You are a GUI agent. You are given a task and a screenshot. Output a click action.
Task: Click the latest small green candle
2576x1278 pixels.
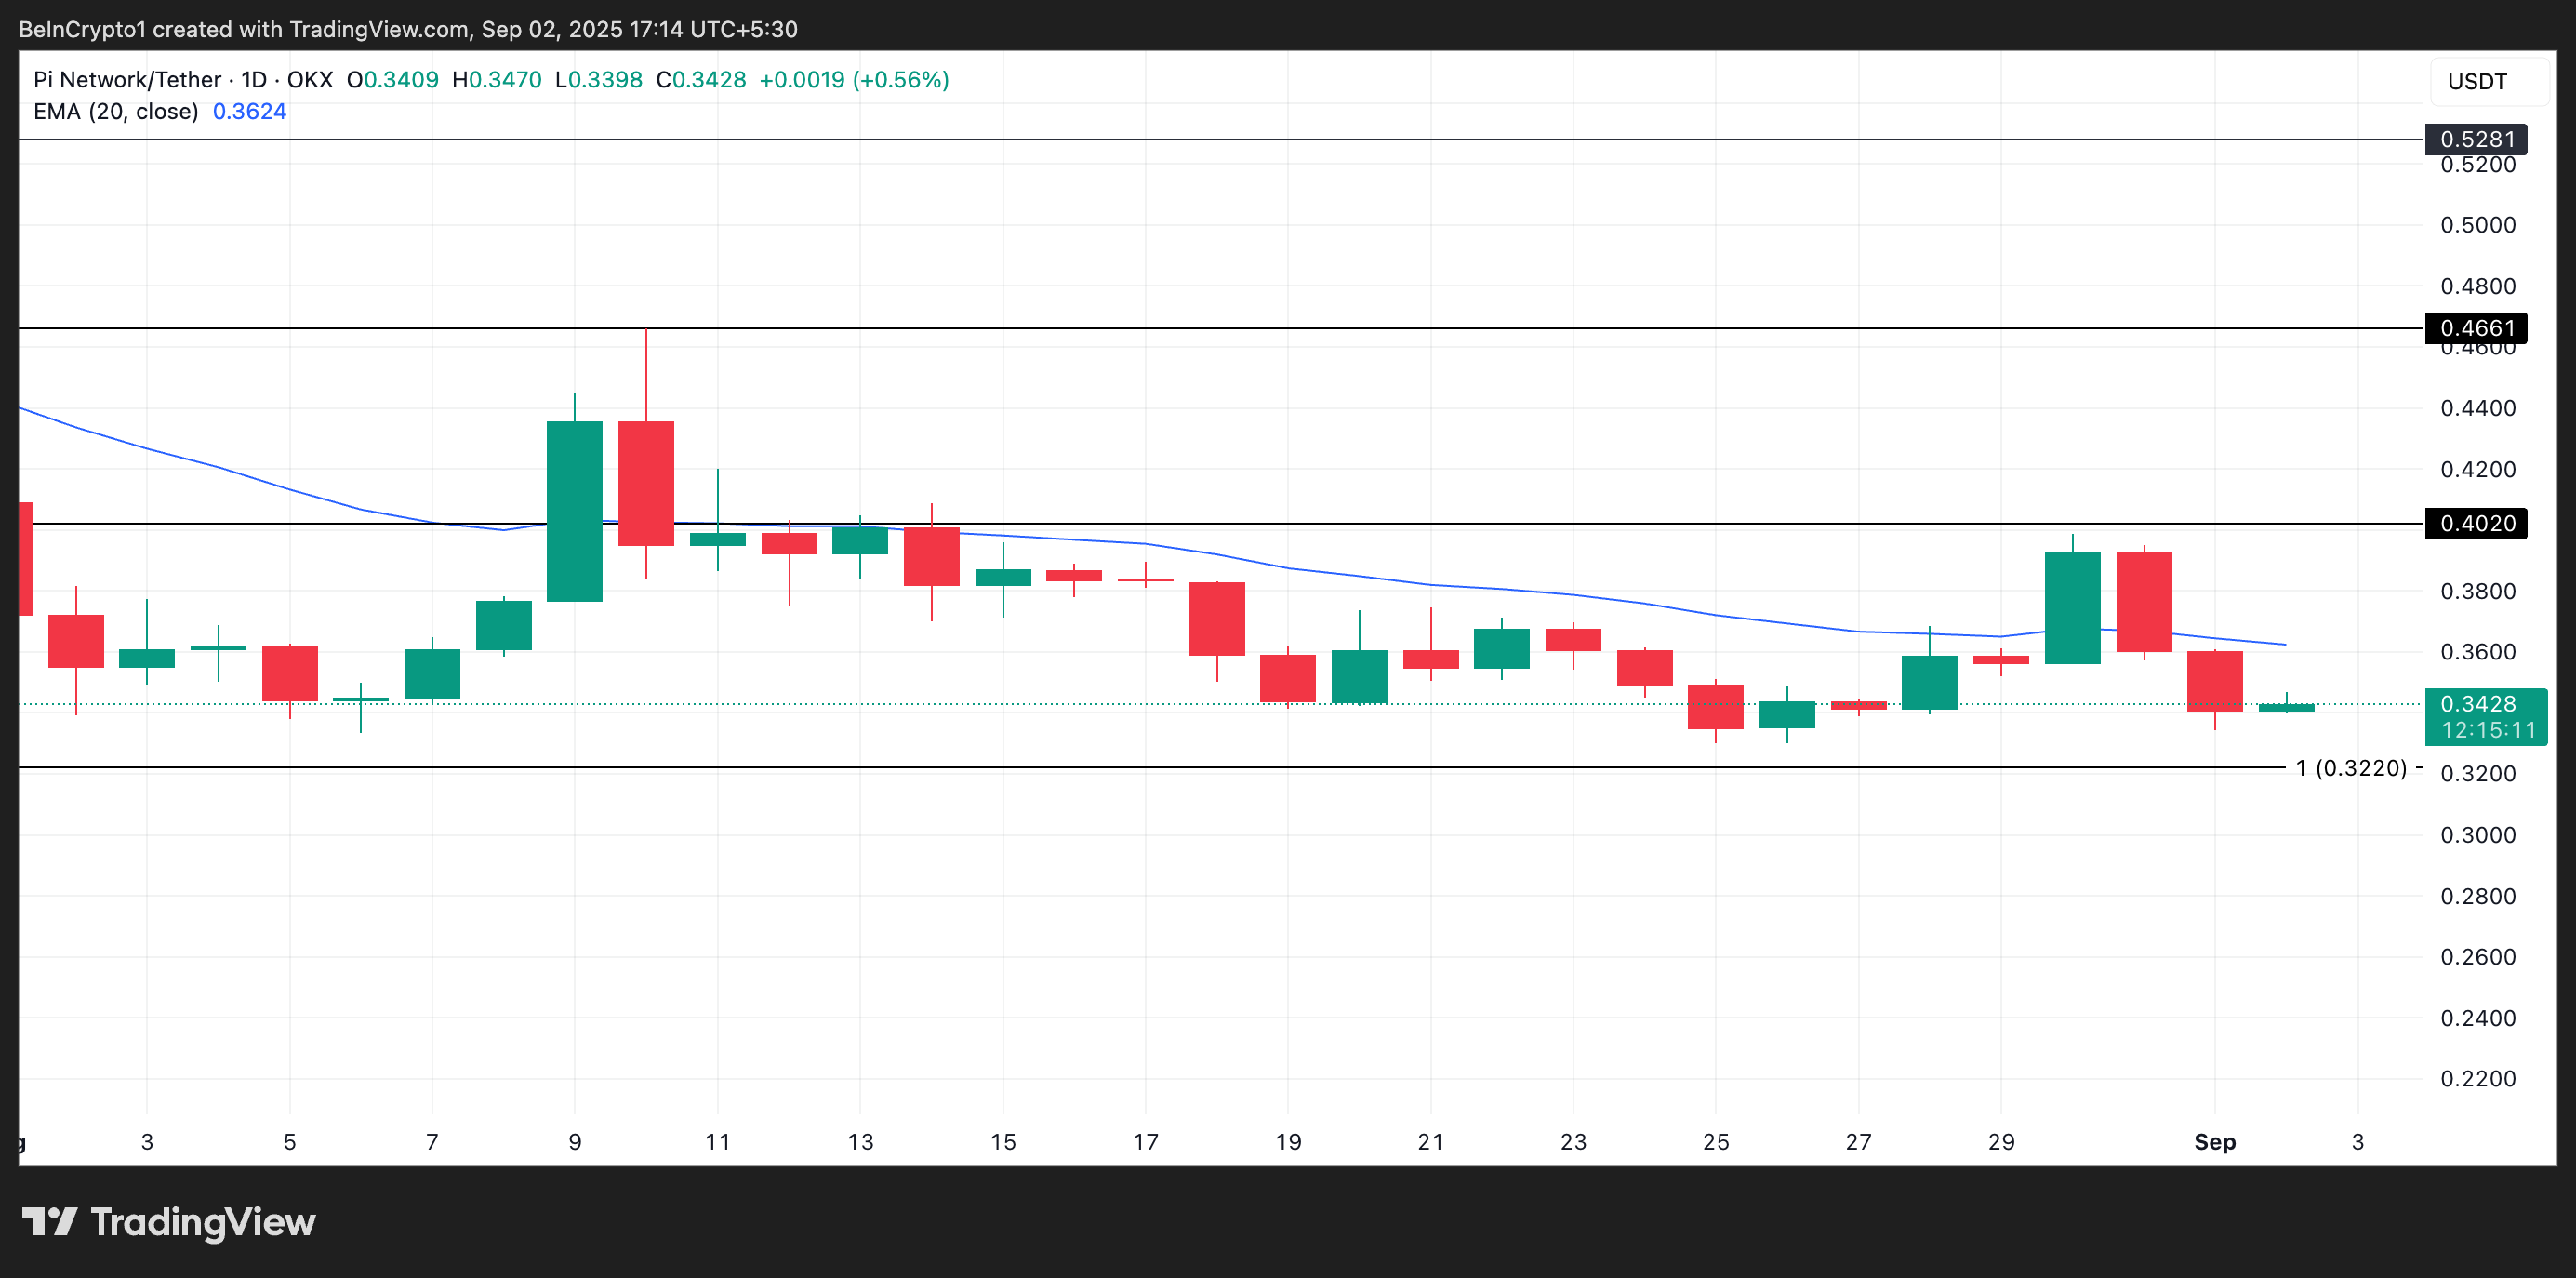tap(2286, 707)
